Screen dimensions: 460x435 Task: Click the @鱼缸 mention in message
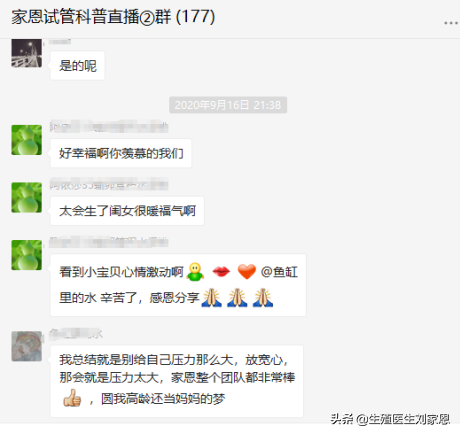pos(279,272)
